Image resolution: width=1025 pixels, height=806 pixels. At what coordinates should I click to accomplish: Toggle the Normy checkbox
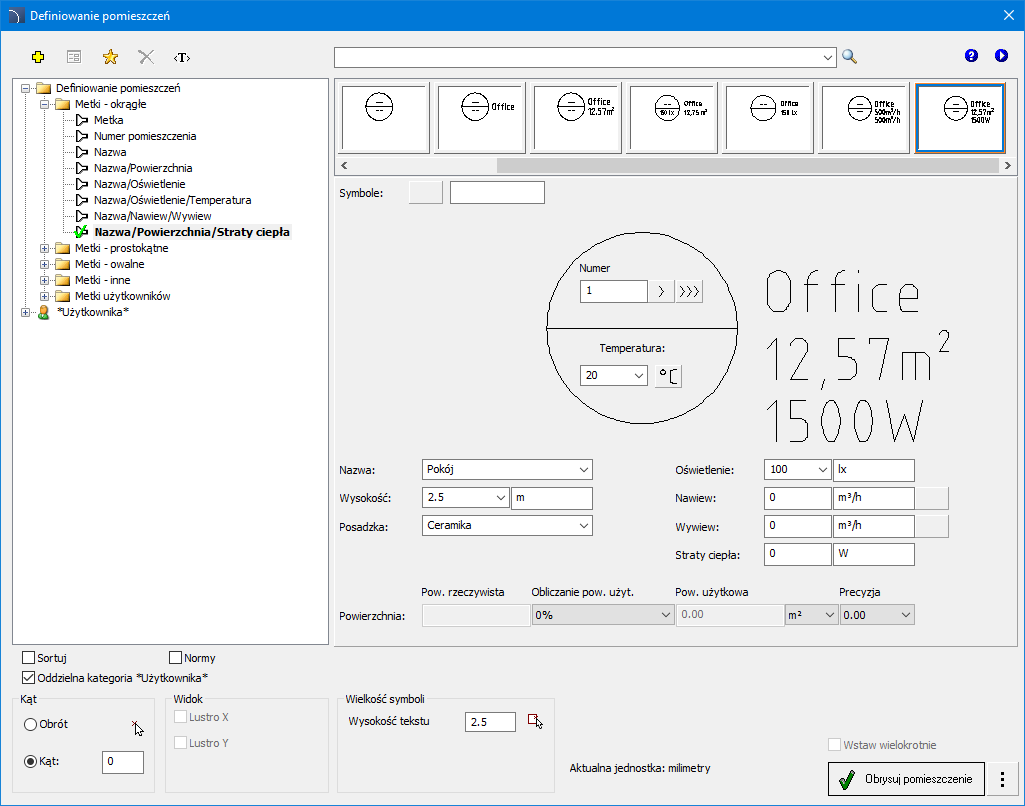[176, 658]
